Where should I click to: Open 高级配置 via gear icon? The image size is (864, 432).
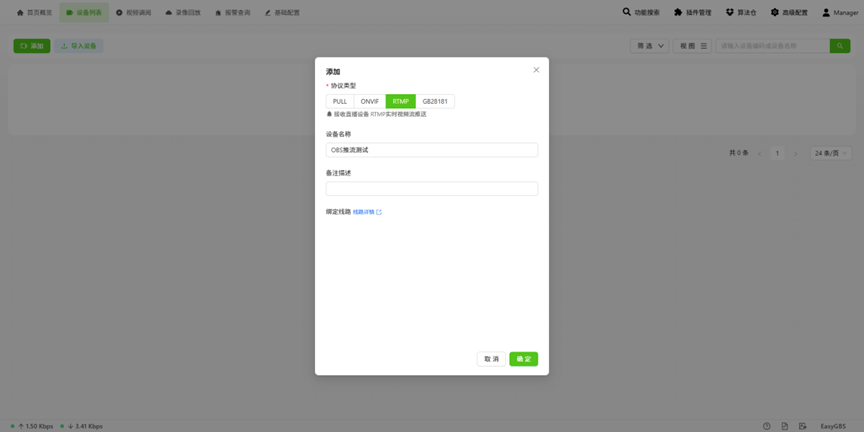coord(775,12)
